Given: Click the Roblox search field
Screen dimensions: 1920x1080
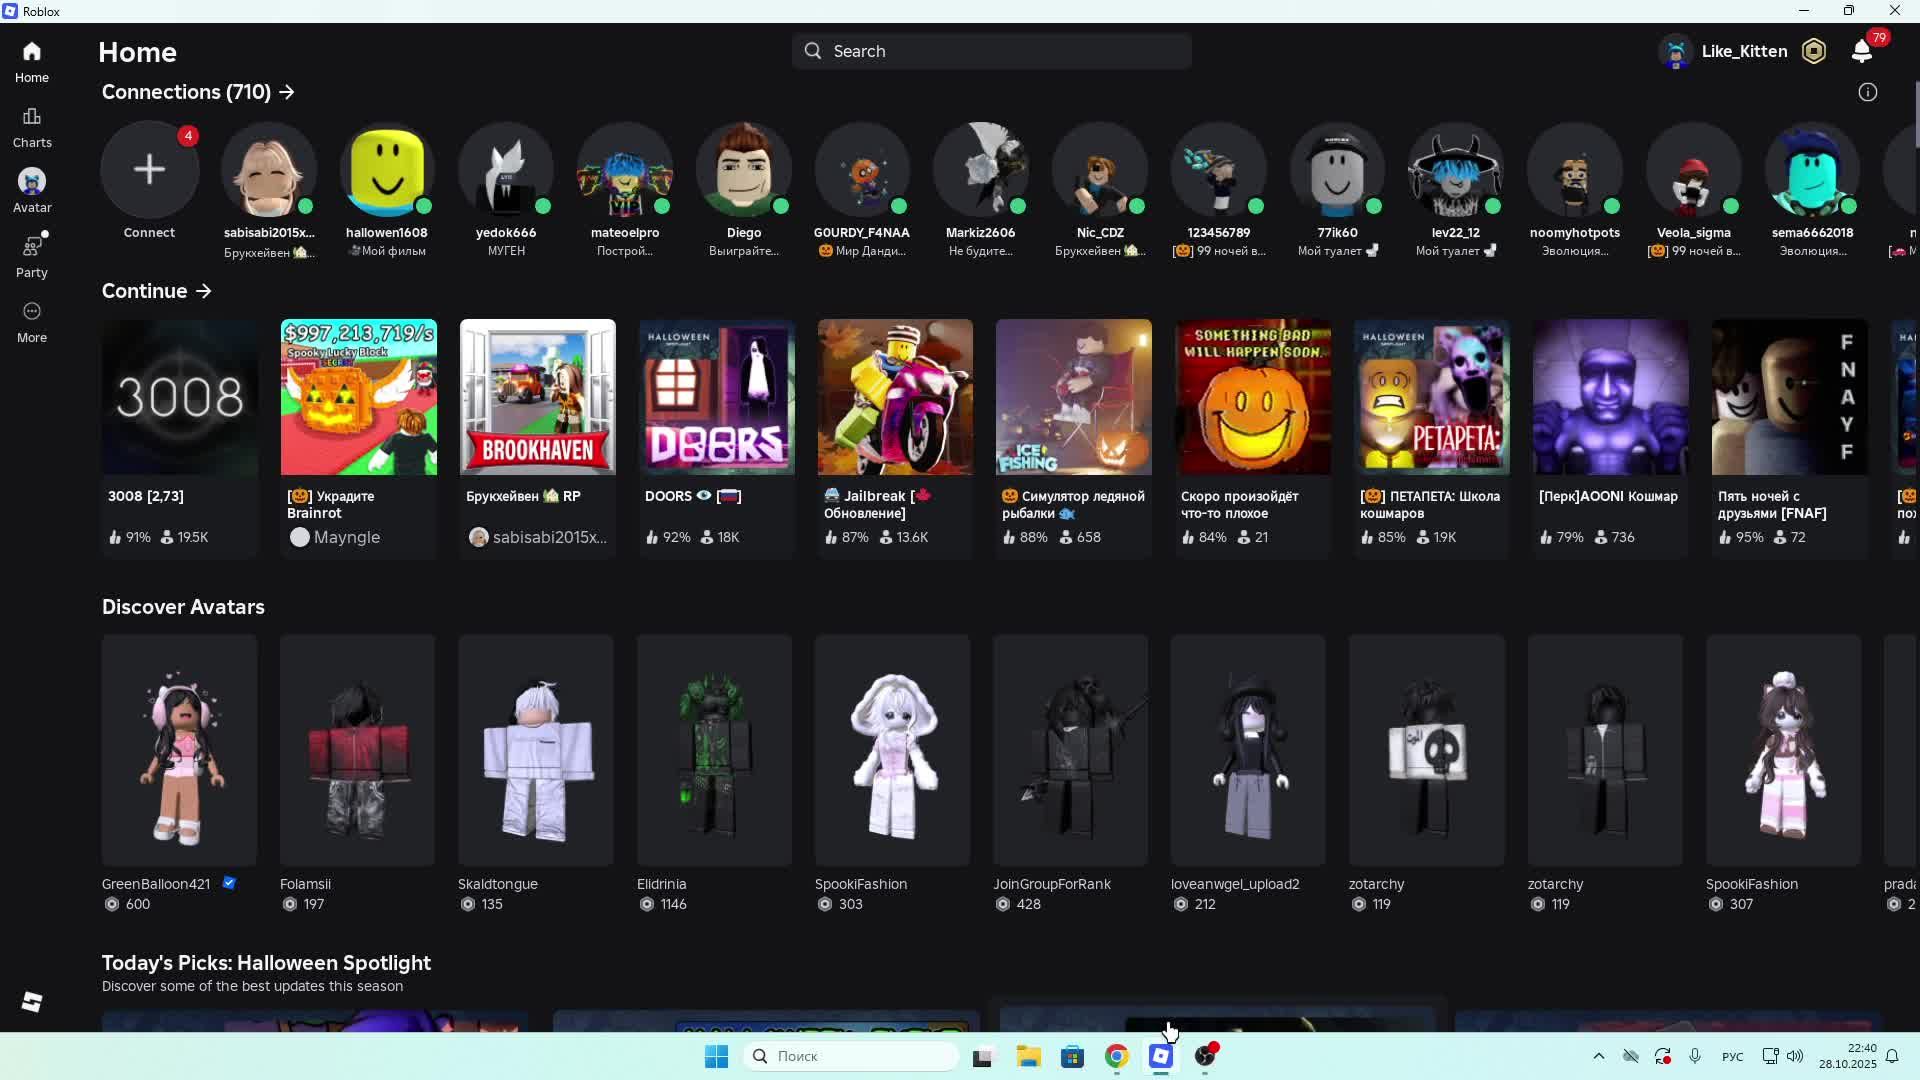Looking at the screenshot, I should pos(991,51).
